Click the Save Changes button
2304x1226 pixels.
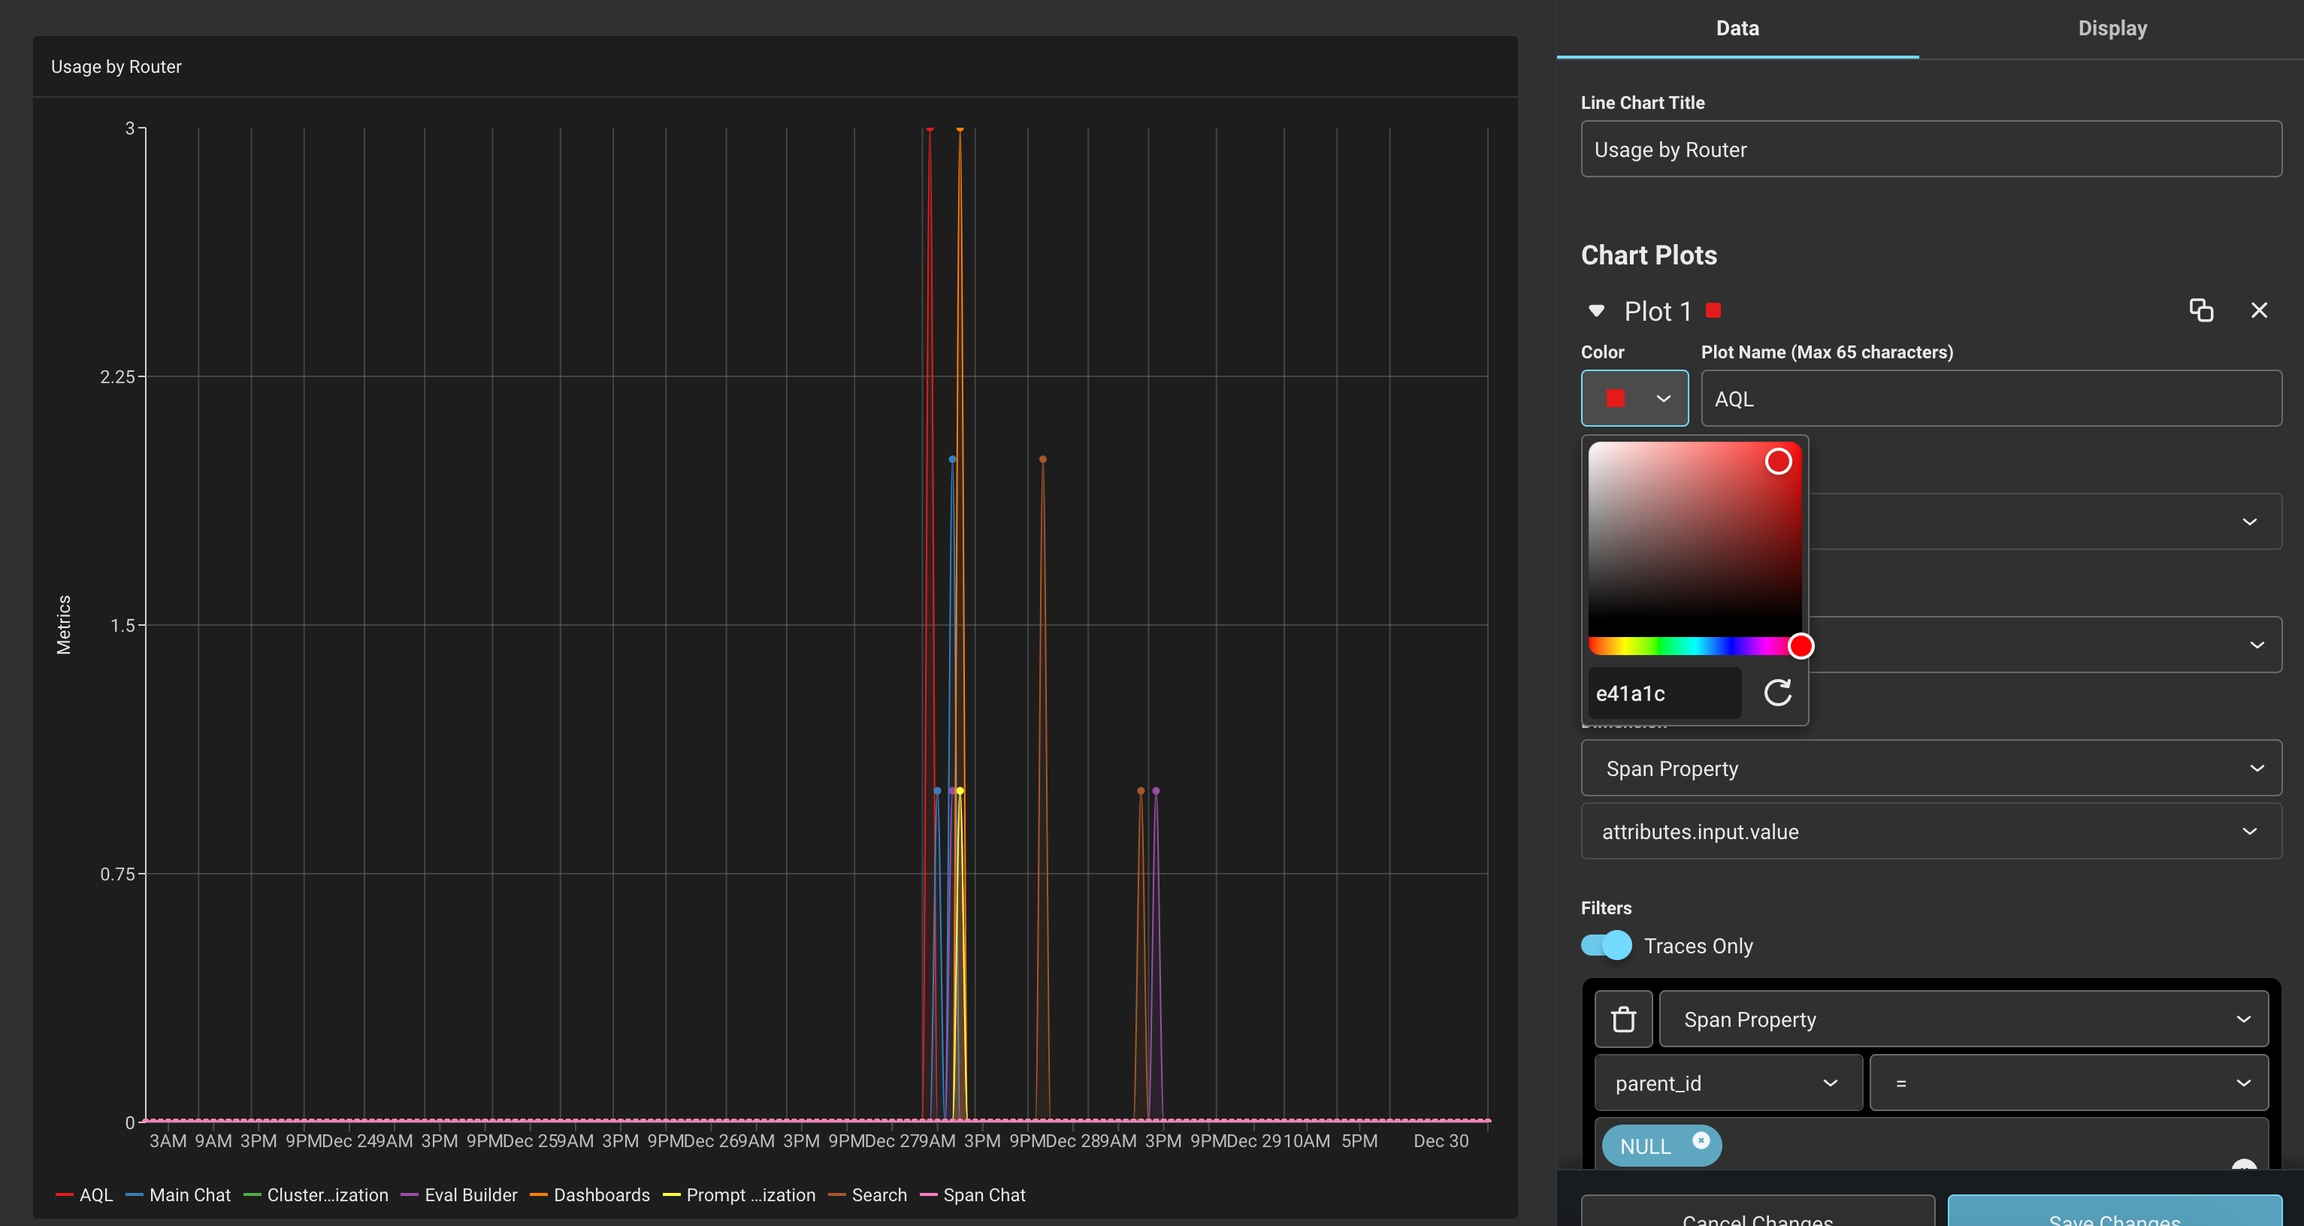pyautogui.click(x=2114, y=1212)
